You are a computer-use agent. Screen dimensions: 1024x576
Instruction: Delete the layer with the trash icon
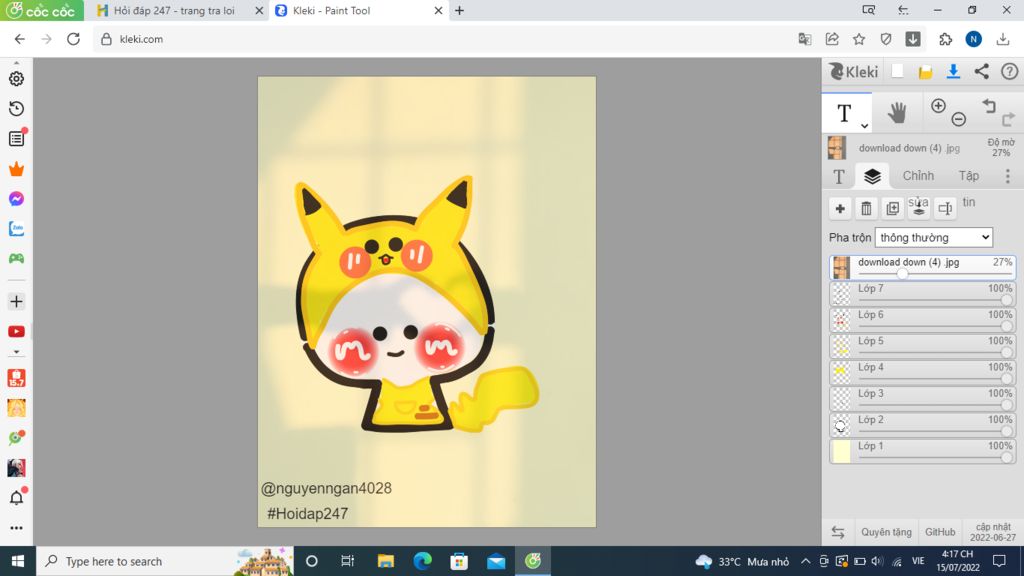[866, 208]
